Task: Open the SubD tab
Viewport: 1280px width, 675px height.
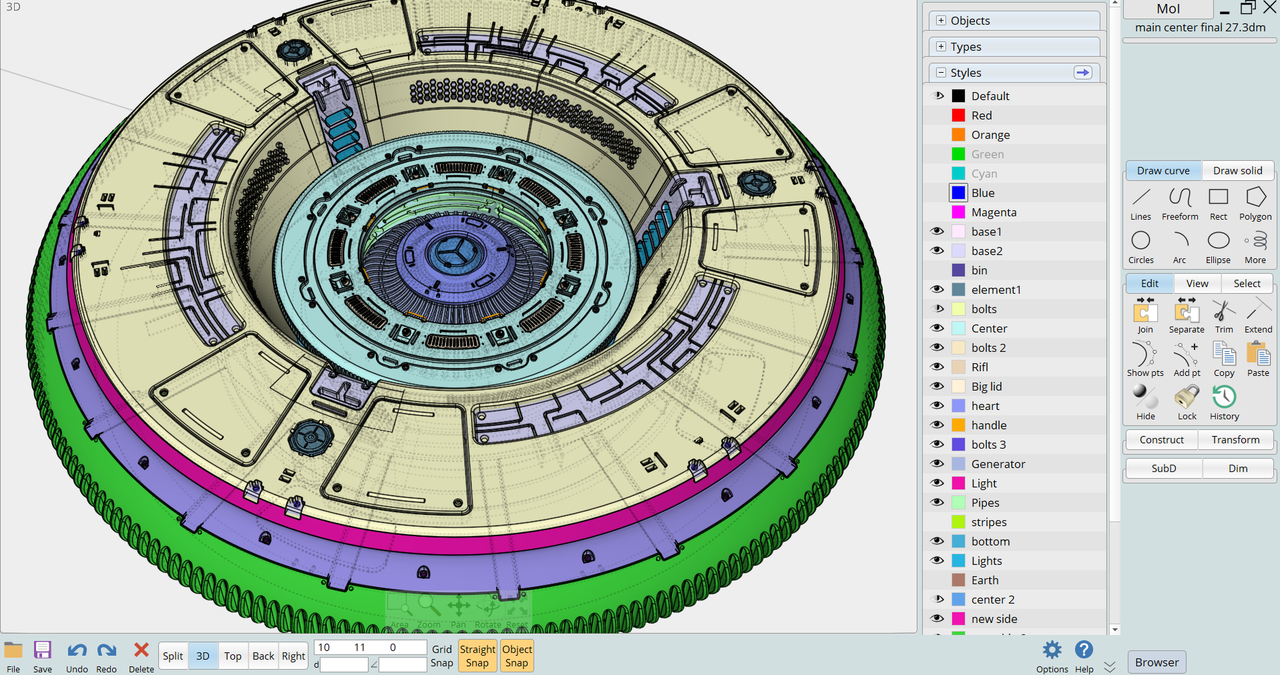Action: tap(1163, 468)
